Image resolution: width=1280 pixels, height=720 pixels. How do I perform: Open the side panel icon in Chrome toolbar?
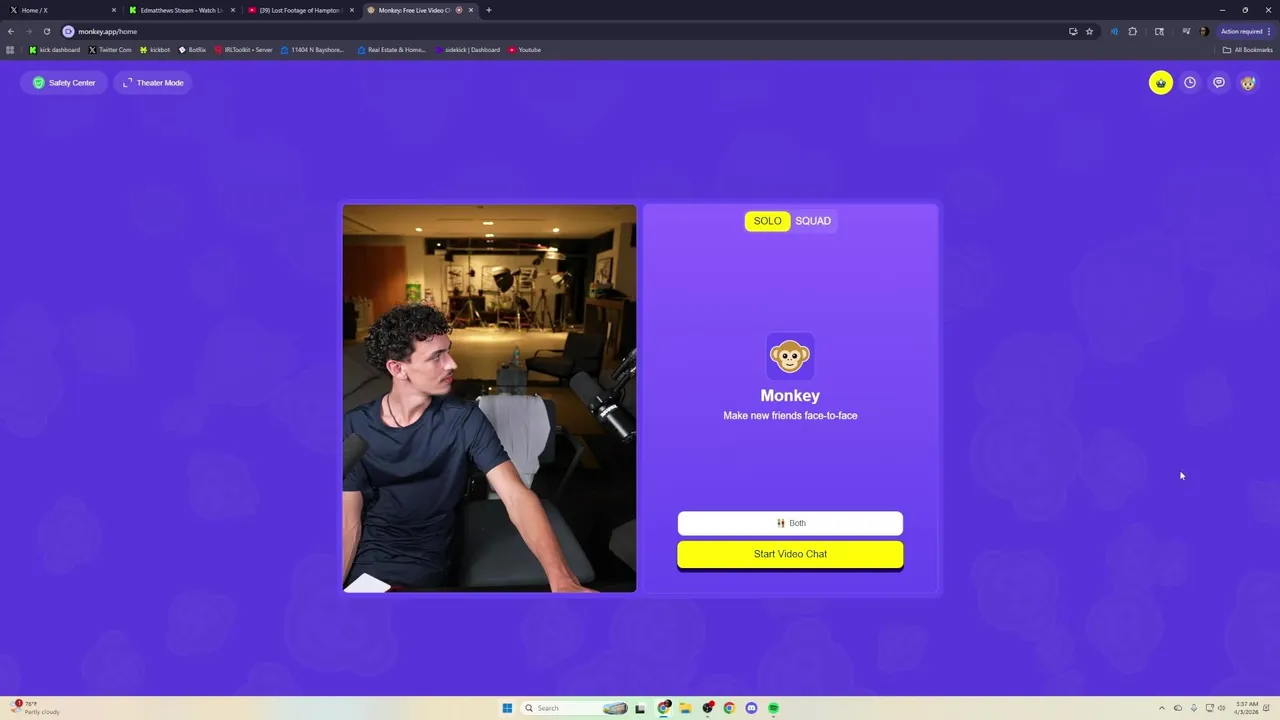point(1159,31)
